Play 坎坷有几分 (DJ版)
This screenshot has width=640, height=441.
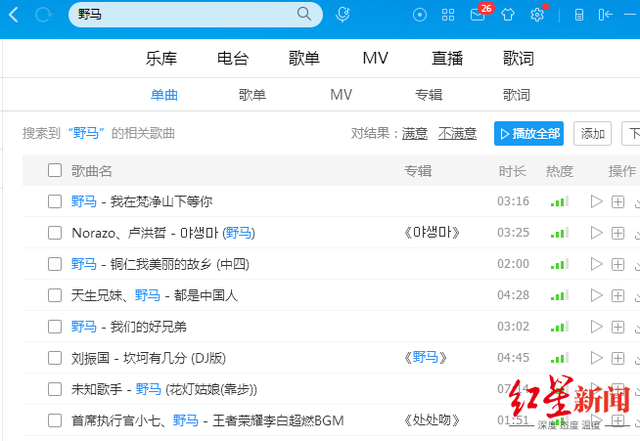tap(596, 358)
